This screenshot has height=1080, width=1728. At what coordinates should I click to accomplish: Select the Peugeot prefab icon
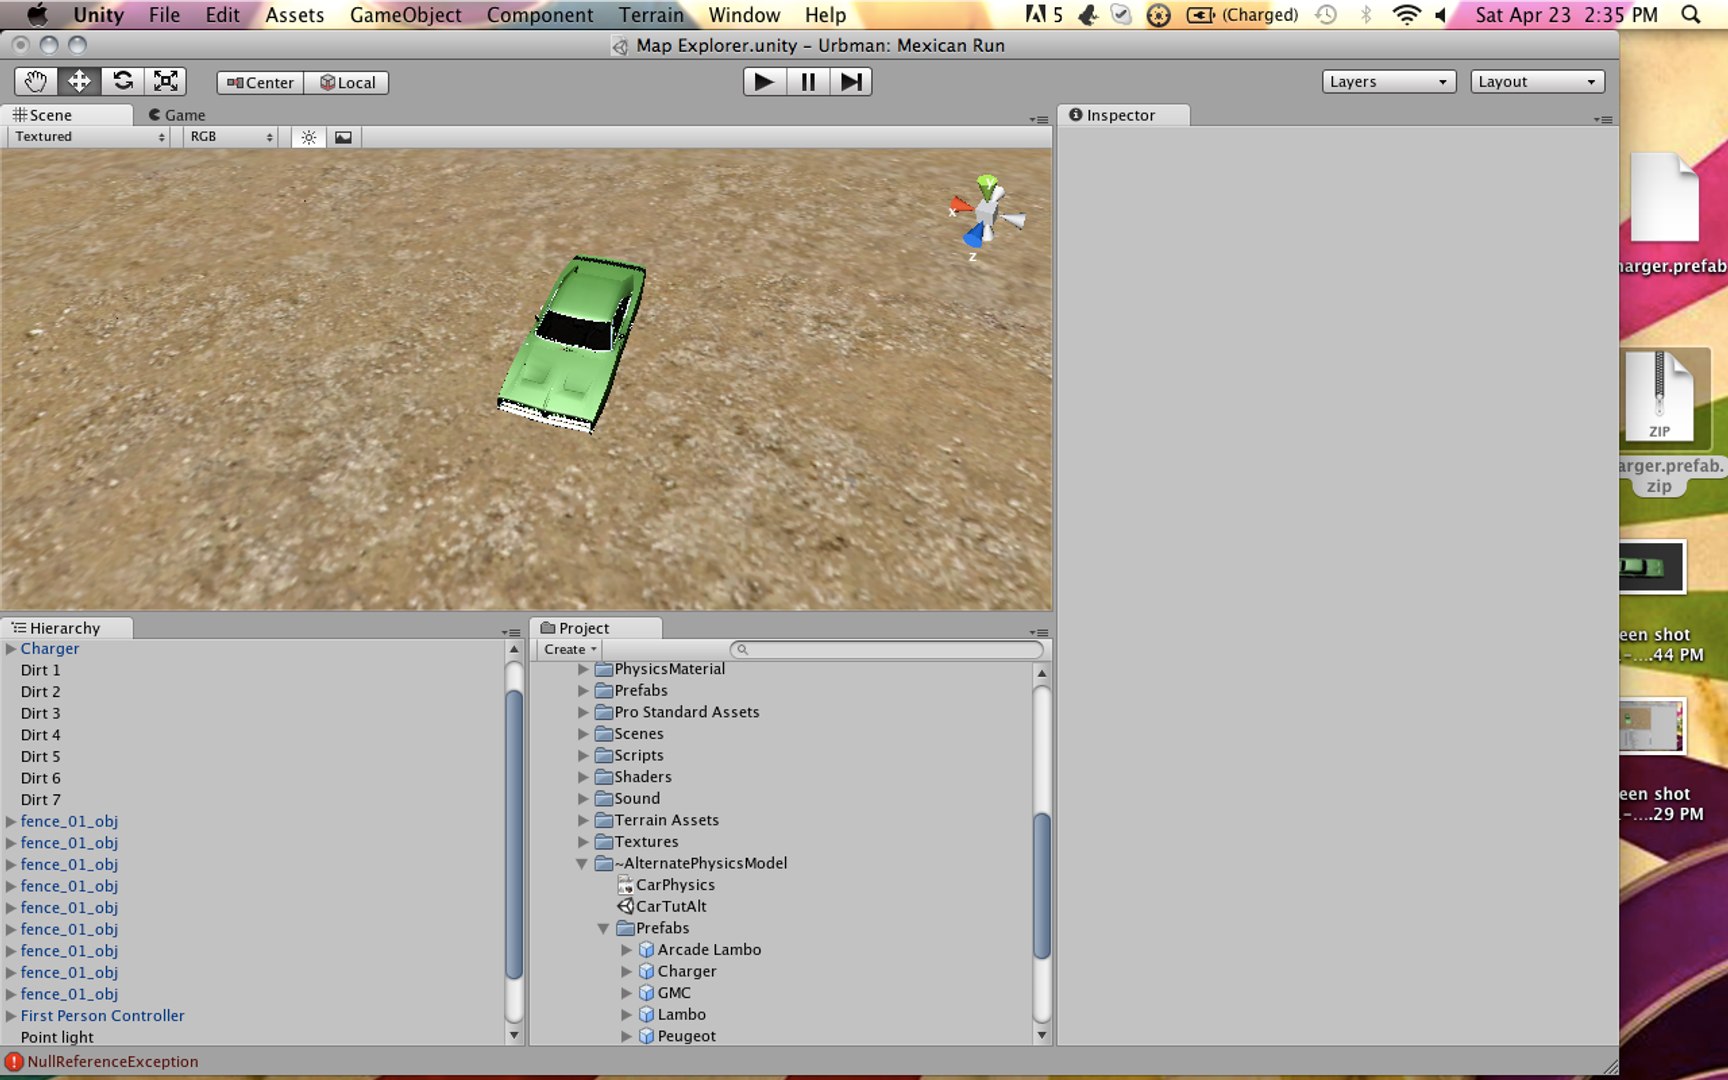647,1036
